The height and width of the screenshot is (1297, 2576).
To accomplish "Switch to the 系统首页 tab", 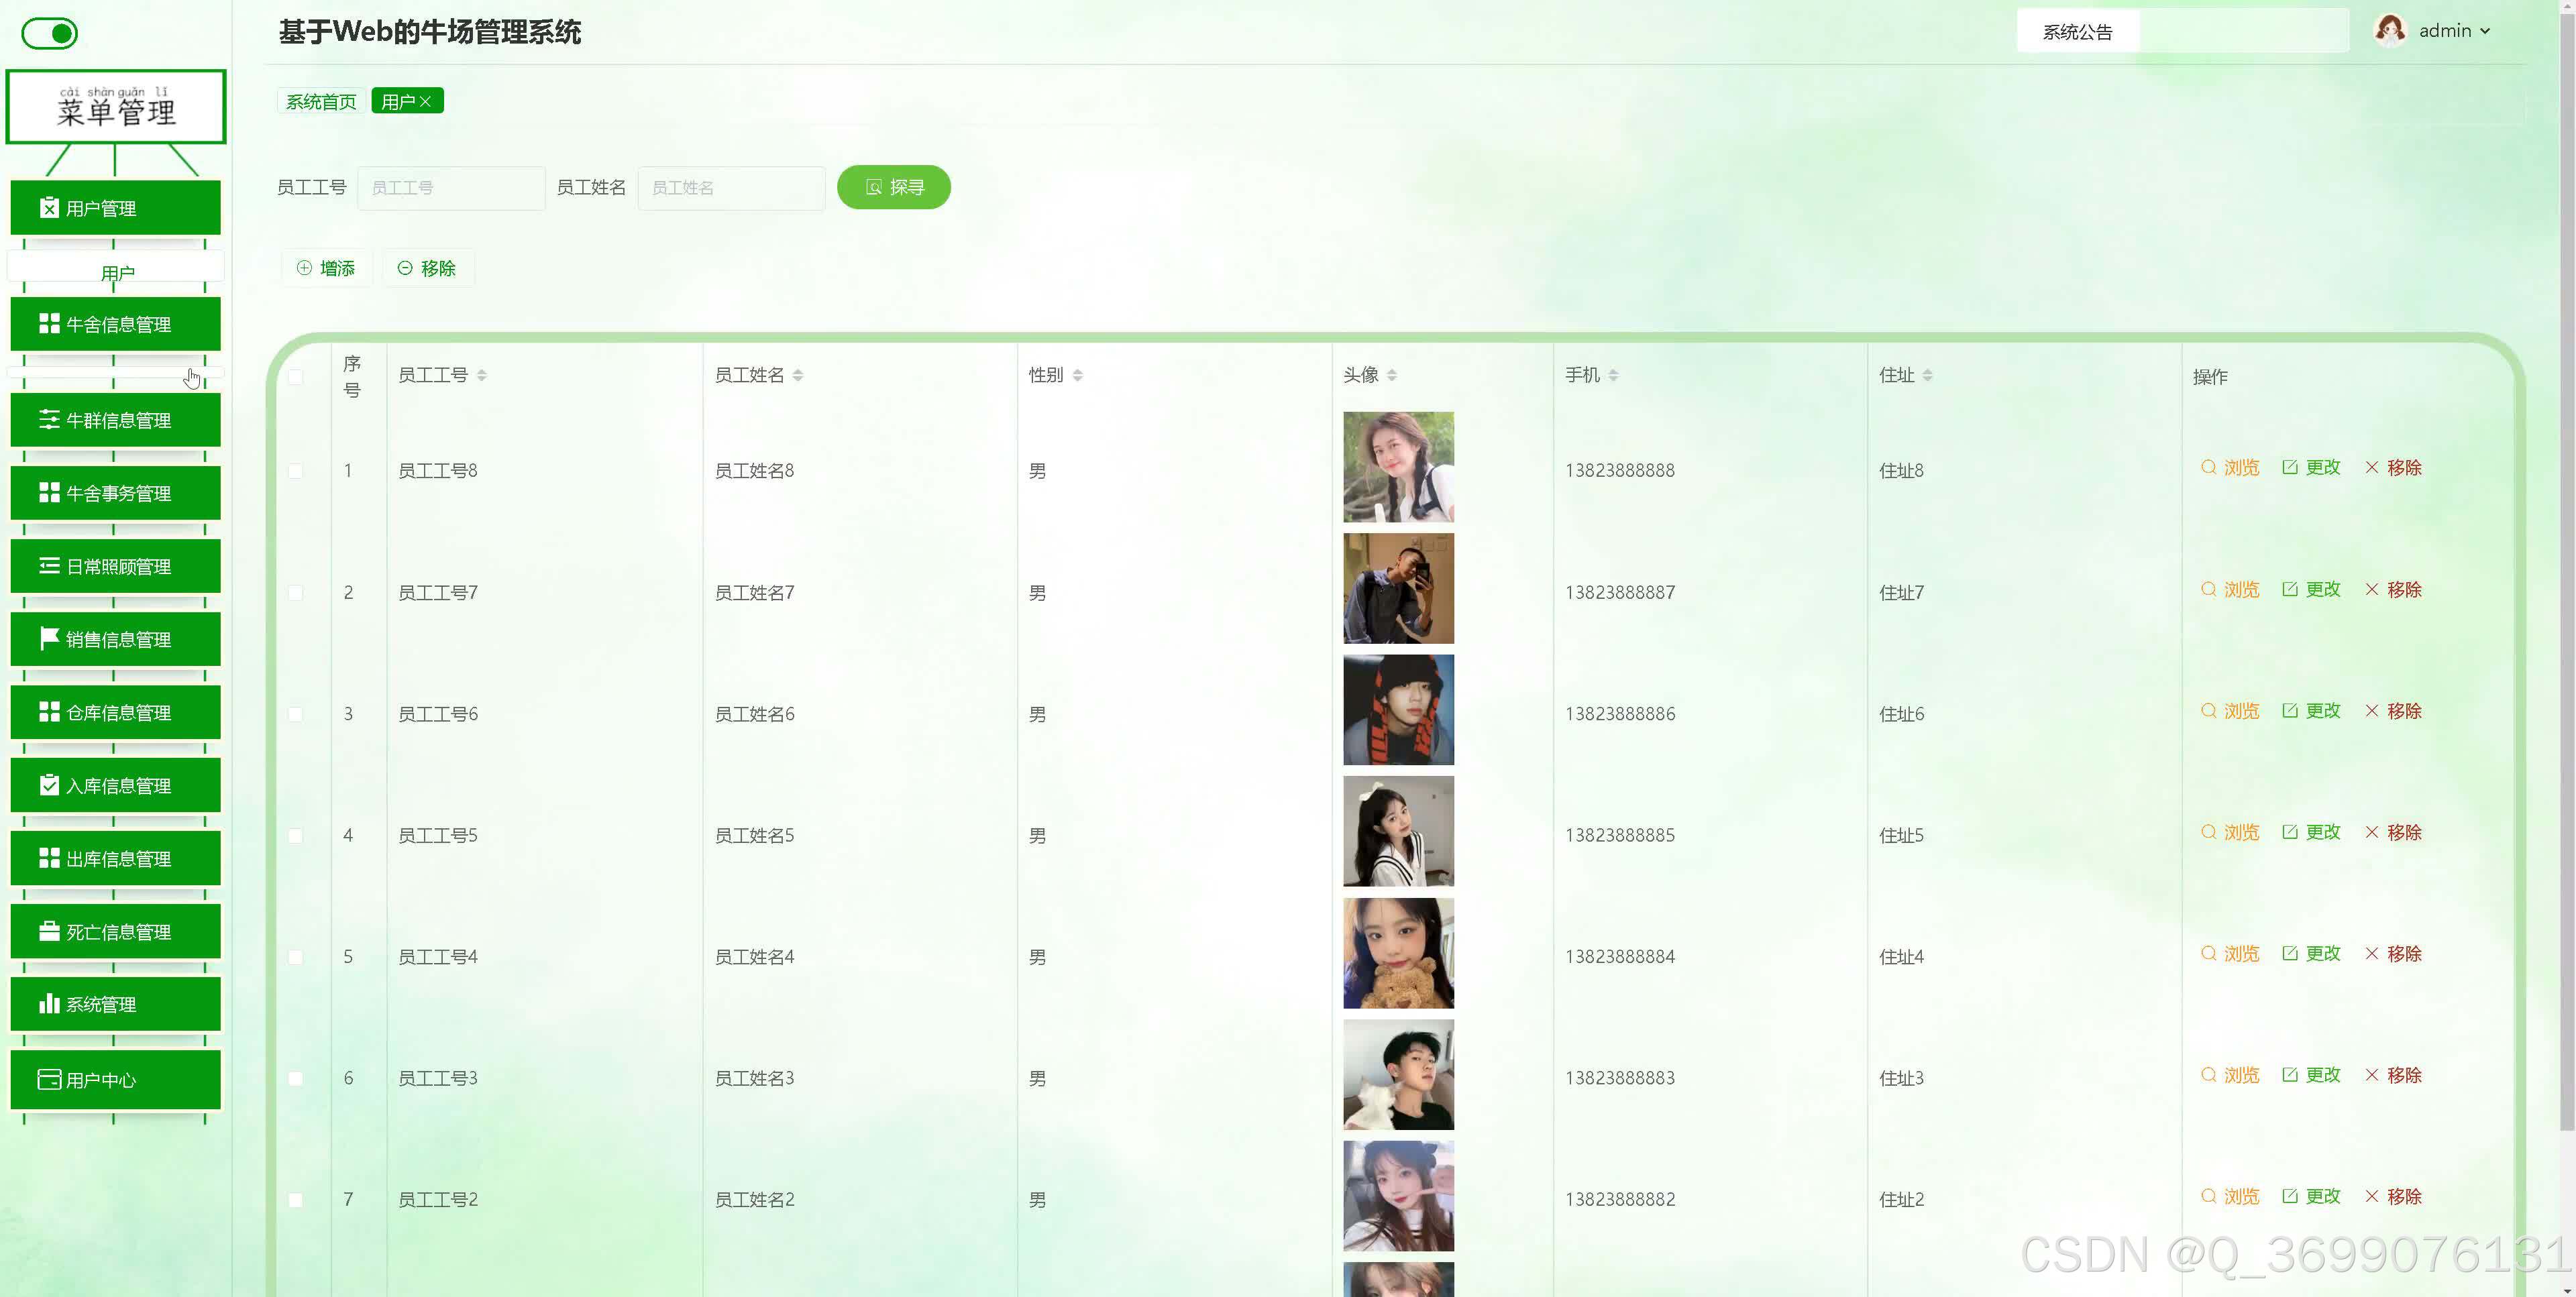I will [320, 101].
